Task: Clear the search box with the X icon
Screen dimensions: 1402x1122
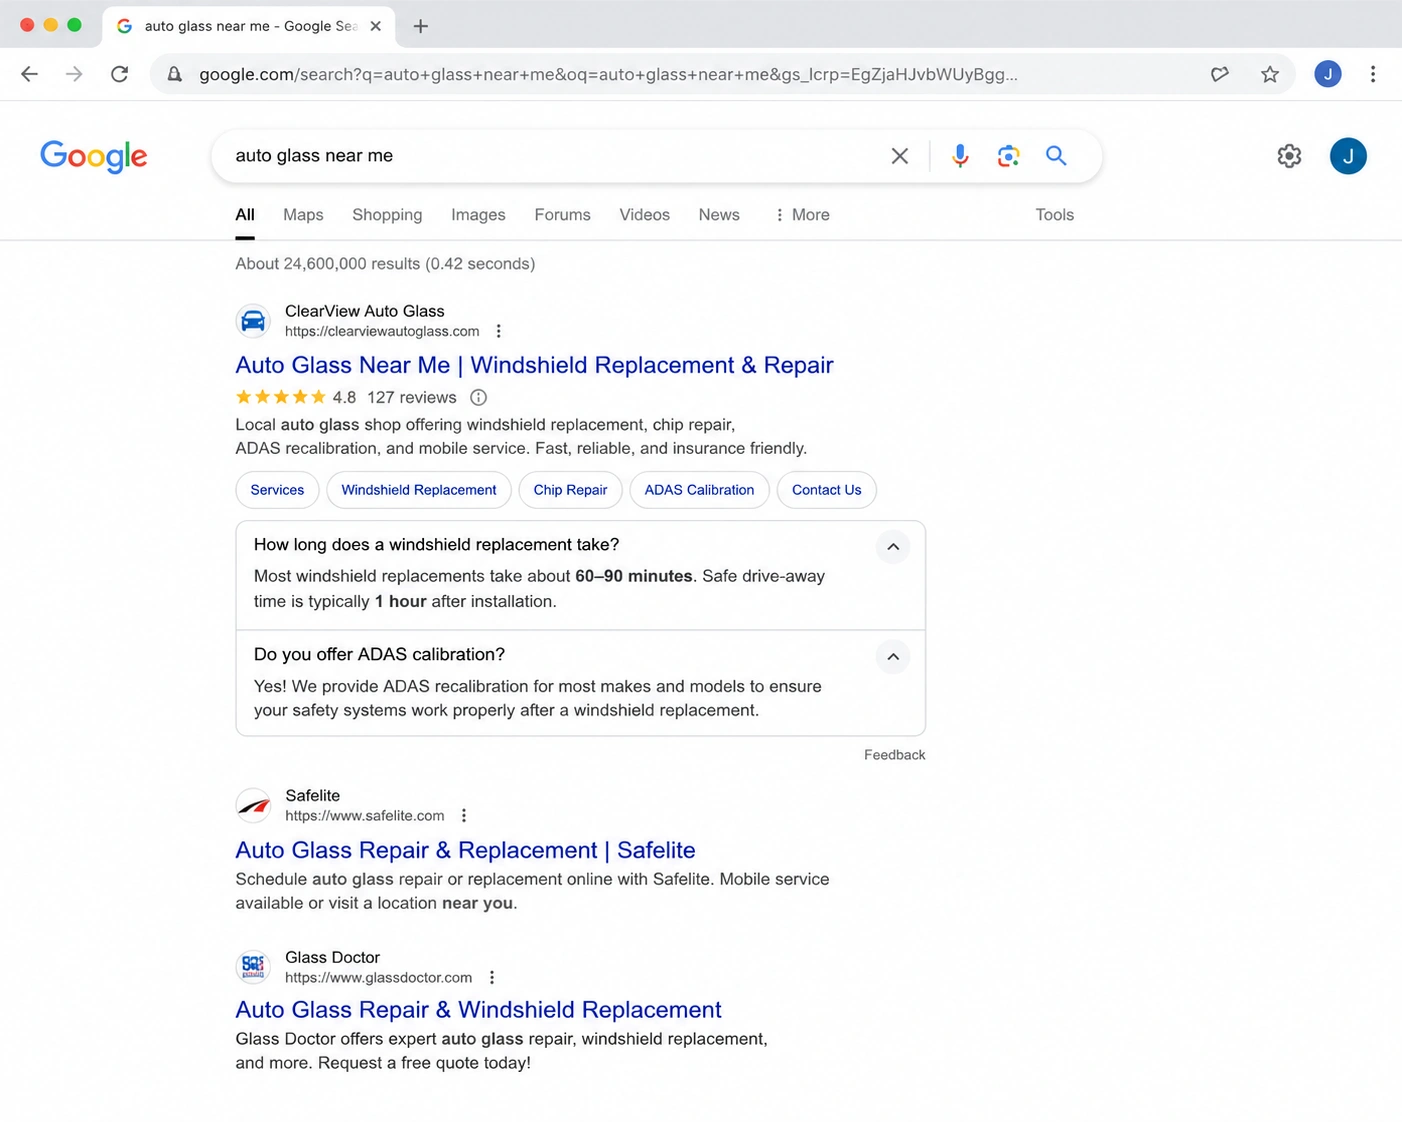Action: click(x=900, y=156)
